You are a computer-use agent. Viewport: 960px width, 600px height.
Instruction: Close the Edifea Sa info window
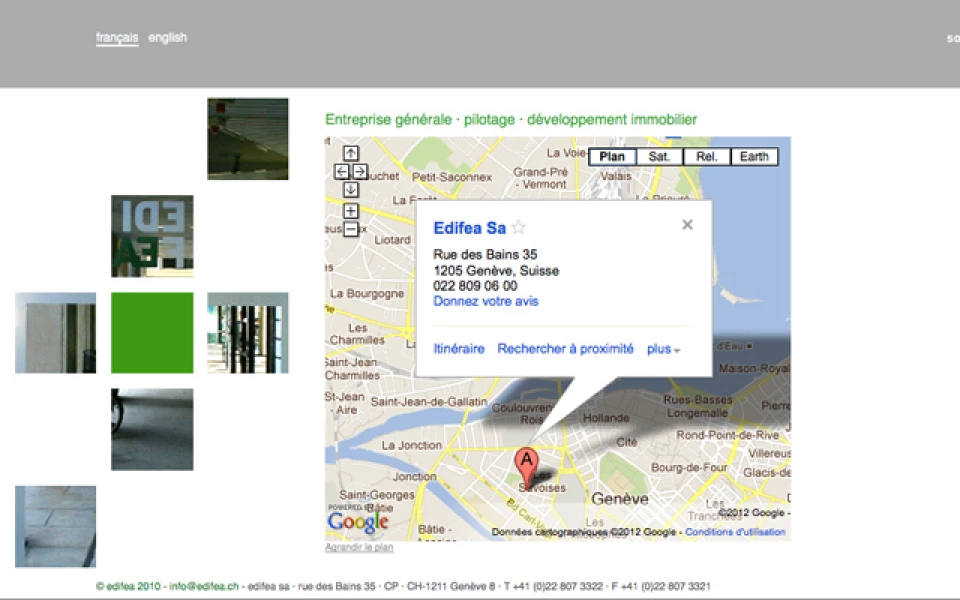(688, 225)
